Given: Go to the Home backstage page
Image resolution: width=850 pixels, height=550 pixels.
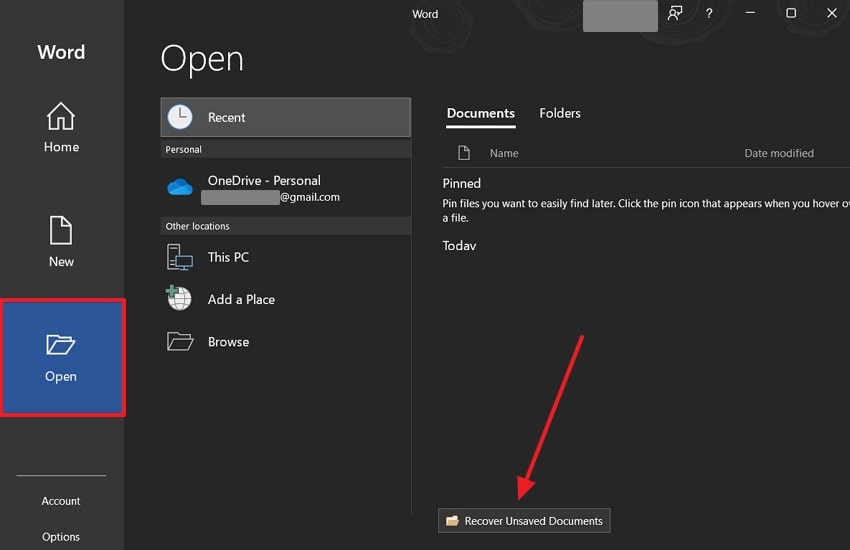Looking at the screenshot, I should (61, 127).
